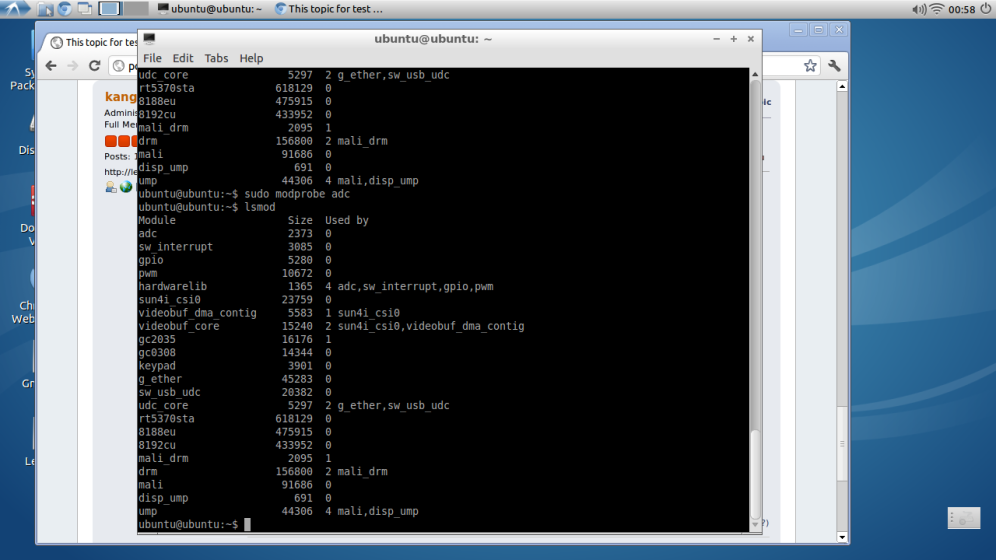
Task: Click the second 'lsmod' command line
Action: (x=207, y=207)
